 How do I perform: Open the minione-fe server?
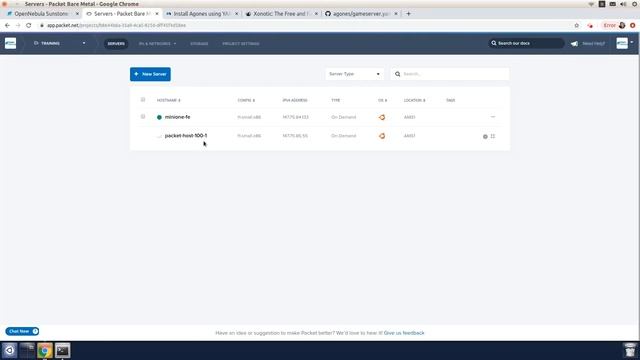(178, 117)
